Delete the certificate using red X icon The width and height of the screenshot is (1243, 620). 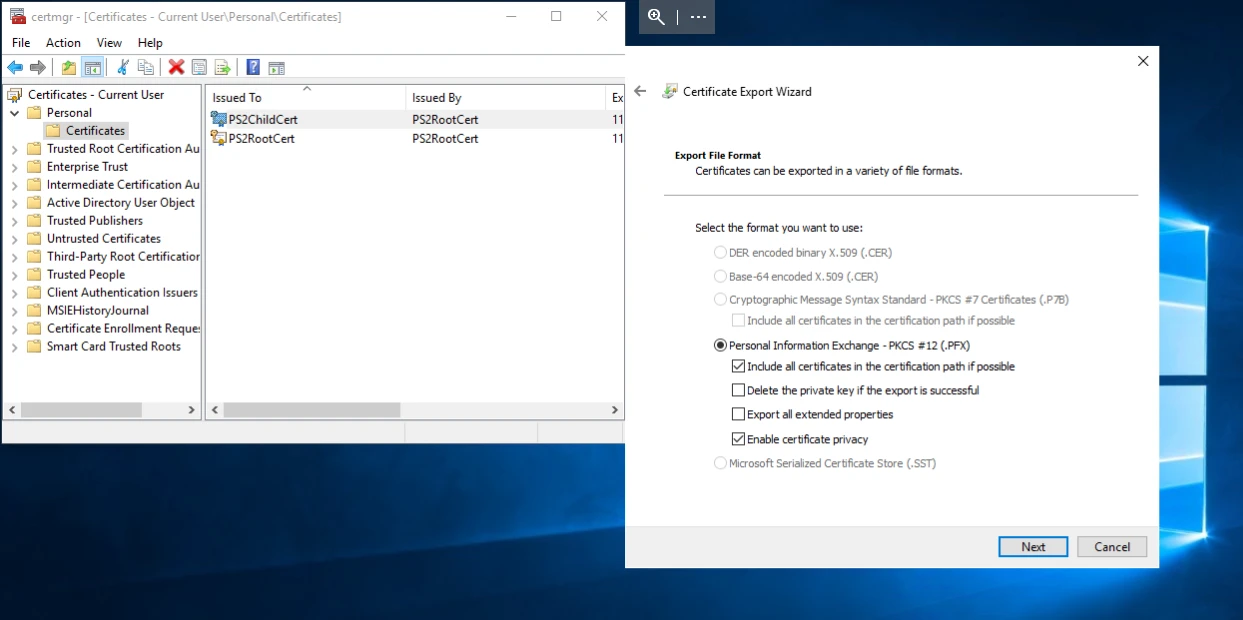click(176, 67)
